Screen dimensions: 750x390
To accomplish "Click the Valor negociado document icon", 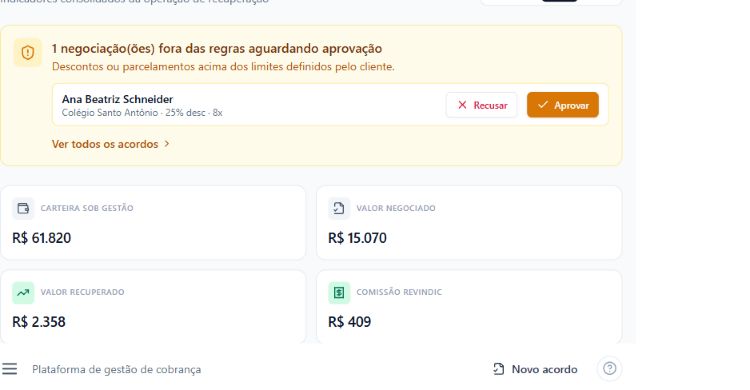I will click(339, 208).
